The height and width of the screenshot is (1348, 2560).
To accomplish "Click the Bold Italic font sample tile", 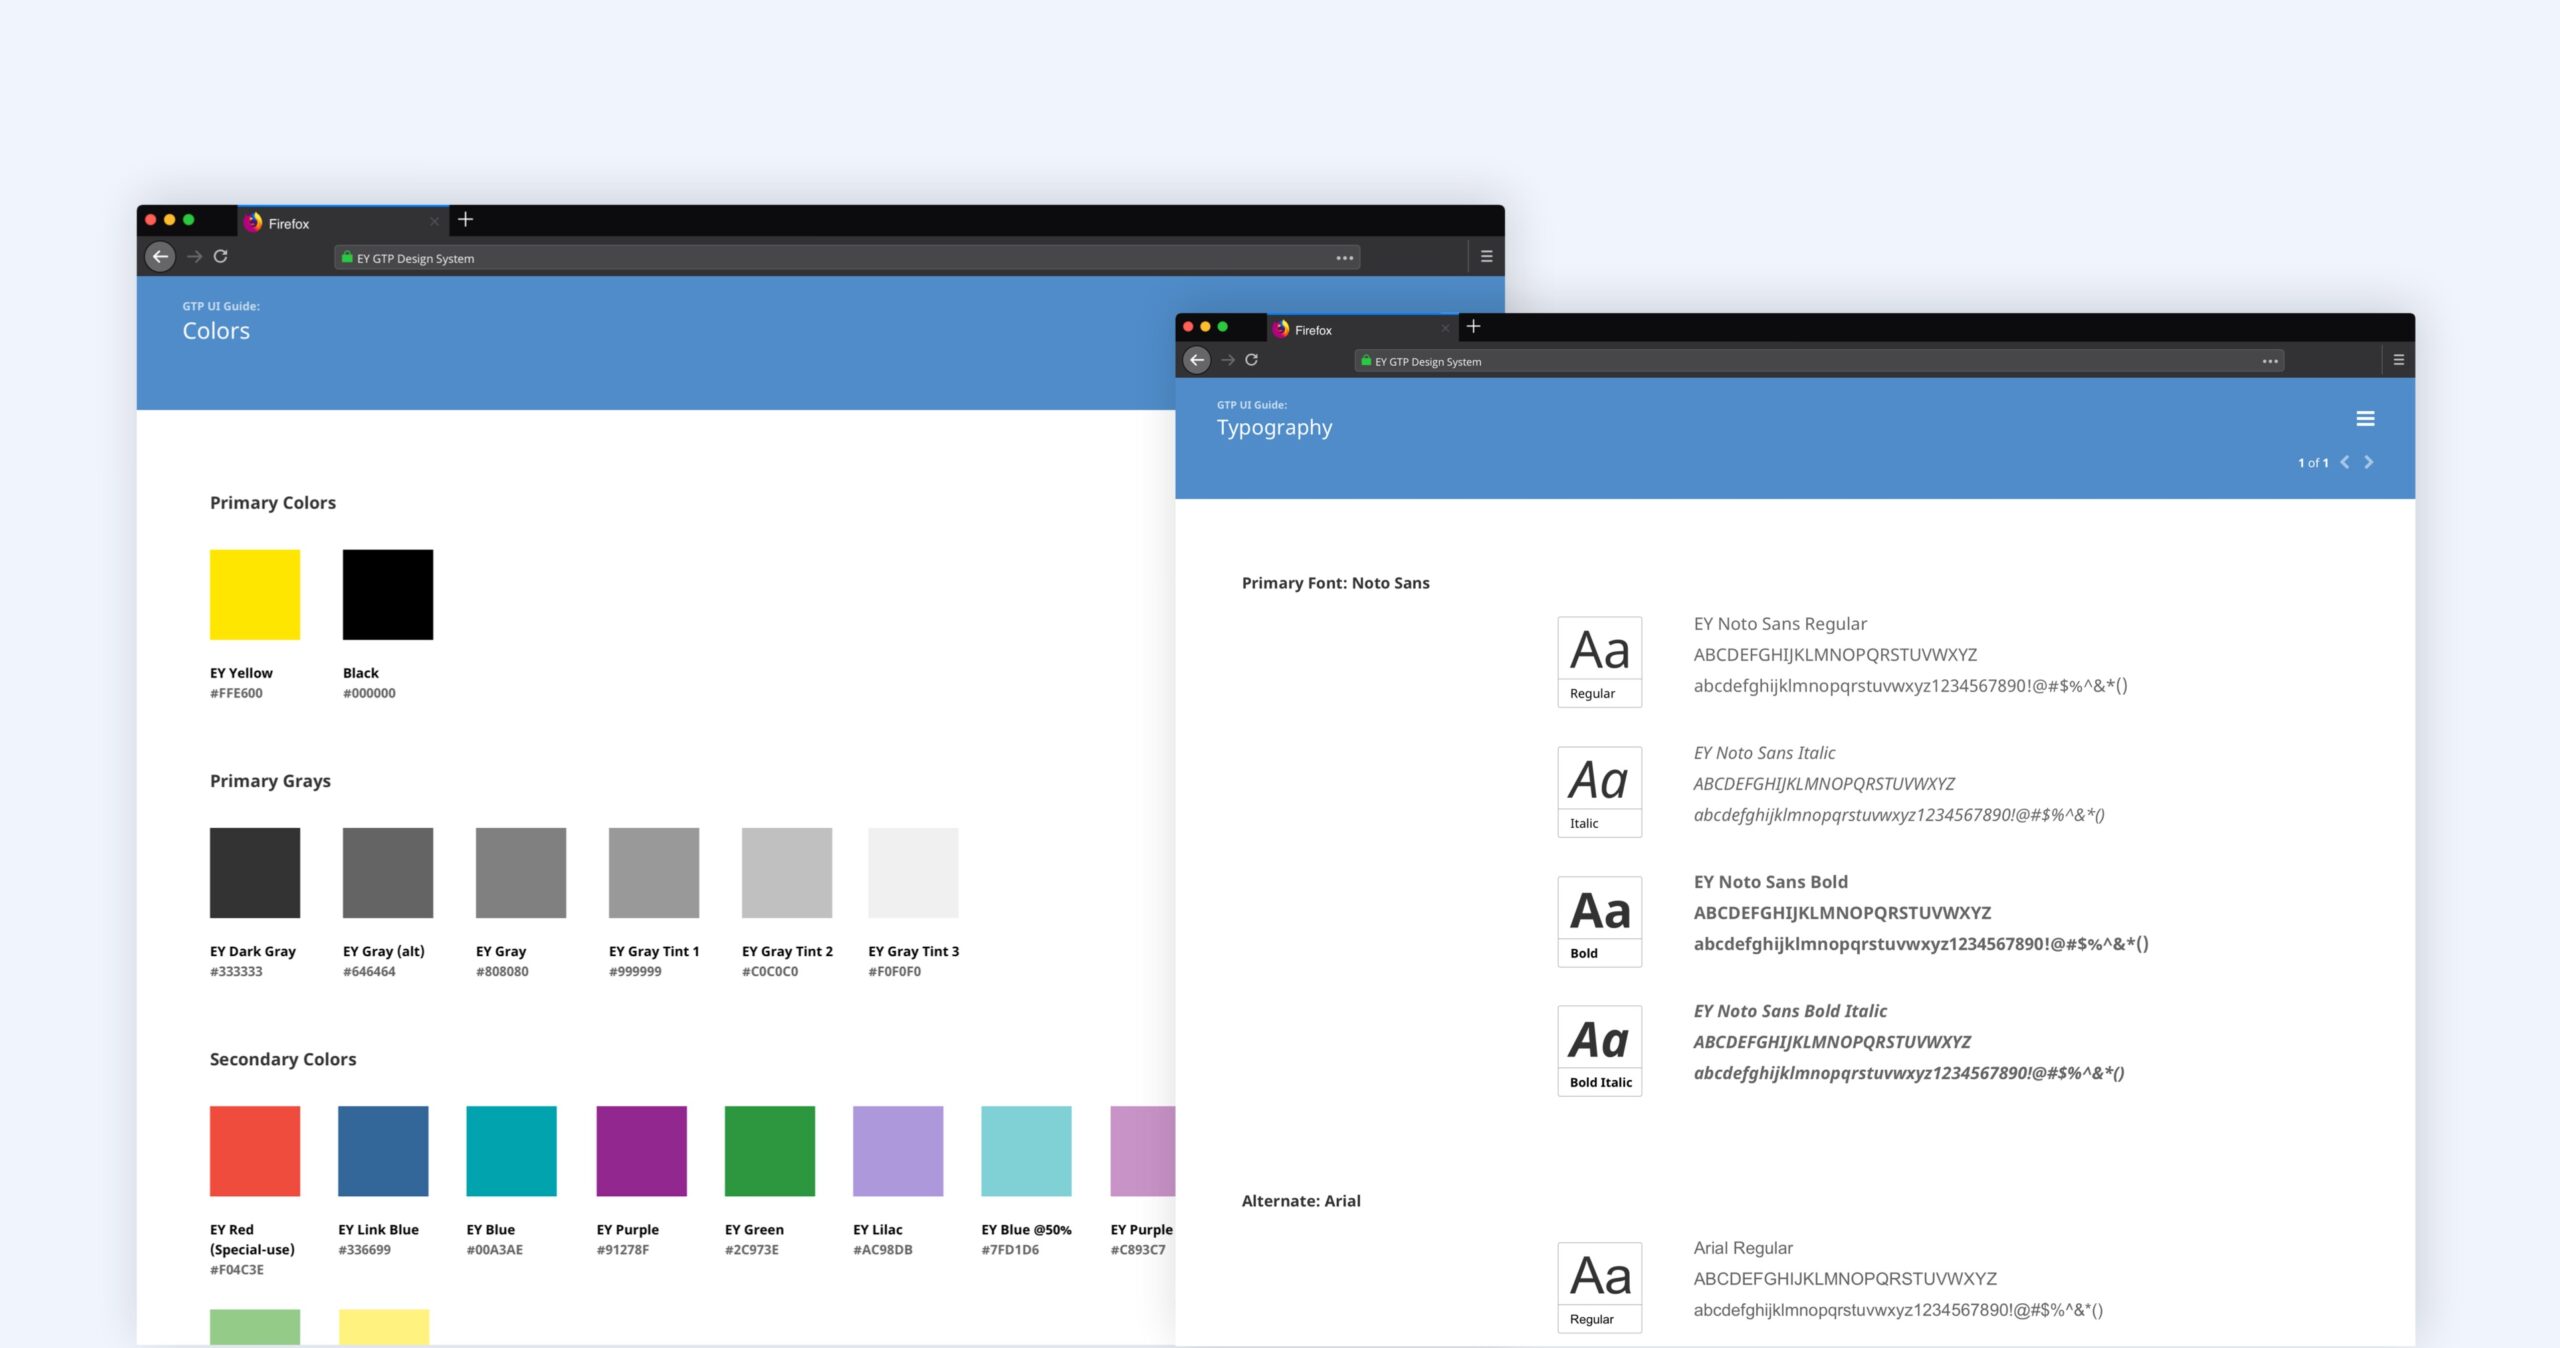I will 1599,1050.
